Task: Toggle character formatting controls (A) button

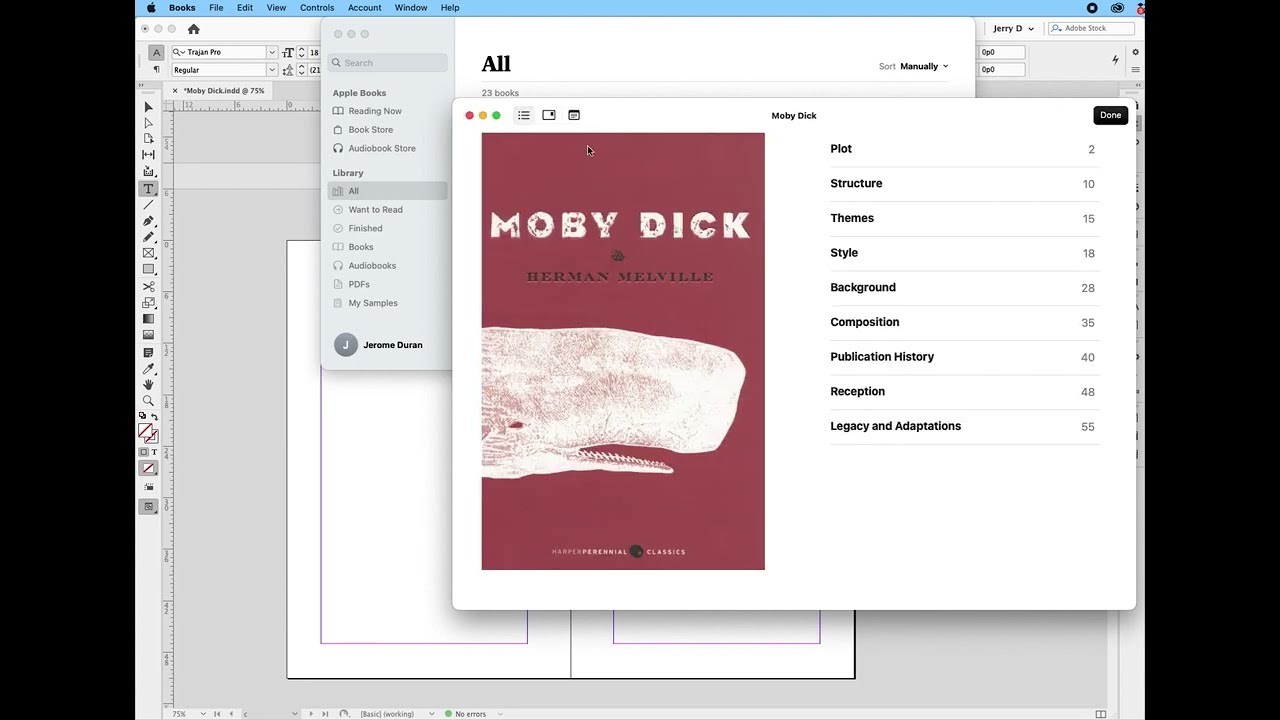Action: point(156,52)
